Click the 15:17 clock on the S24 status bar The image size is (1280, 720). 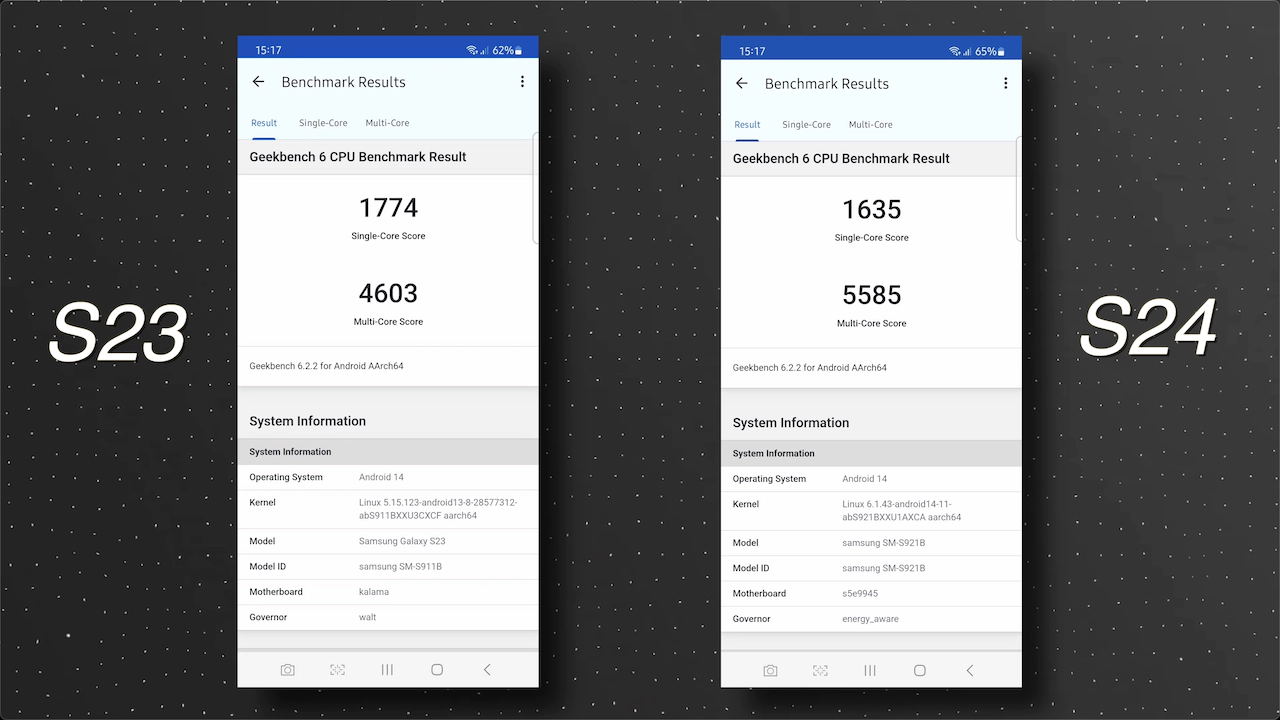click(752, 51)
